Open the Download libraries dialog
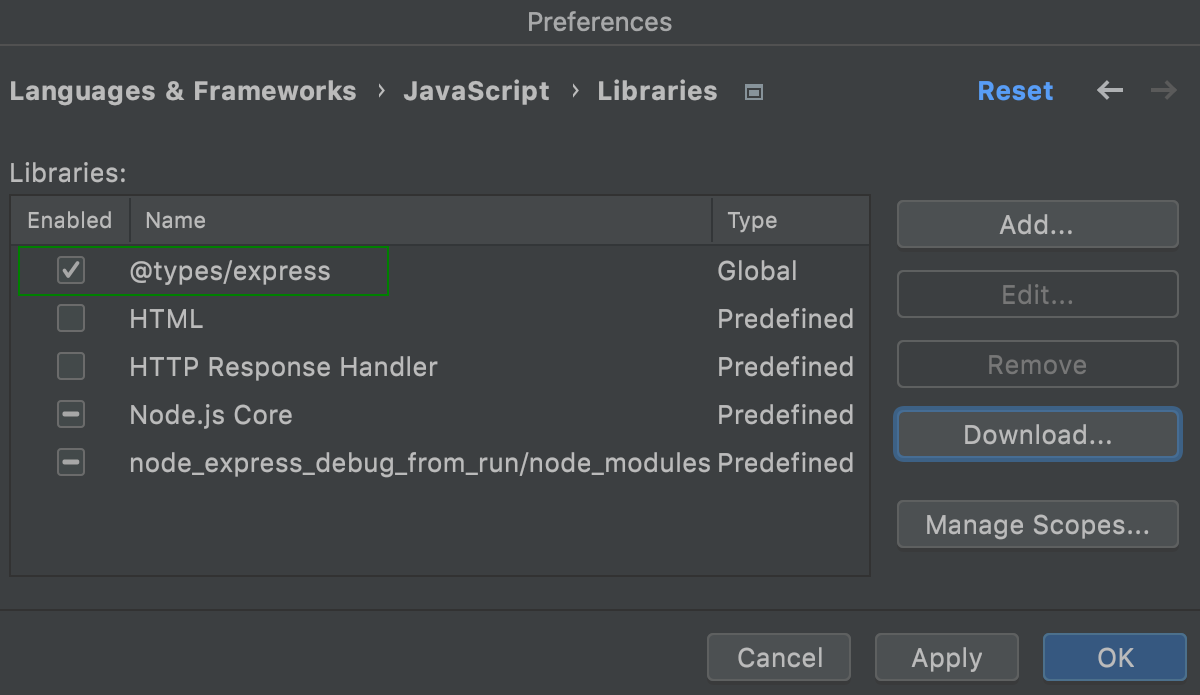The image size is (1200, 695). pyautogui.click(x=1037, y=434)
